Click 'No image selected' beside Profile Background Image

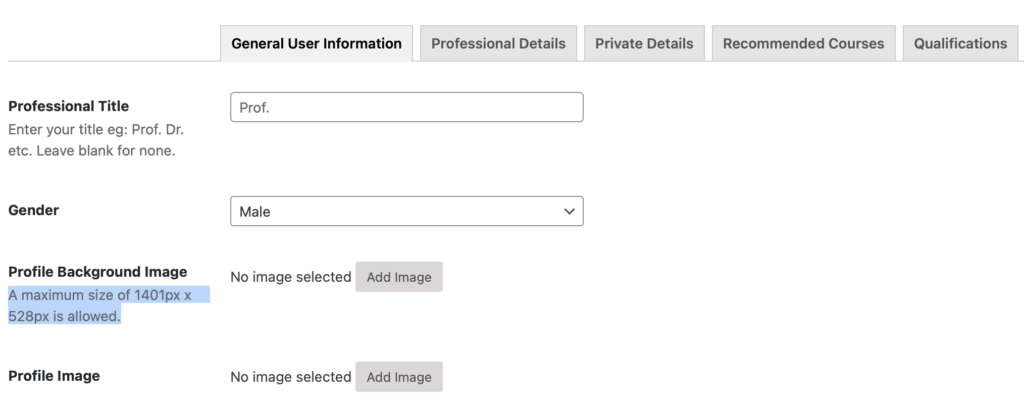click(290, 277)
